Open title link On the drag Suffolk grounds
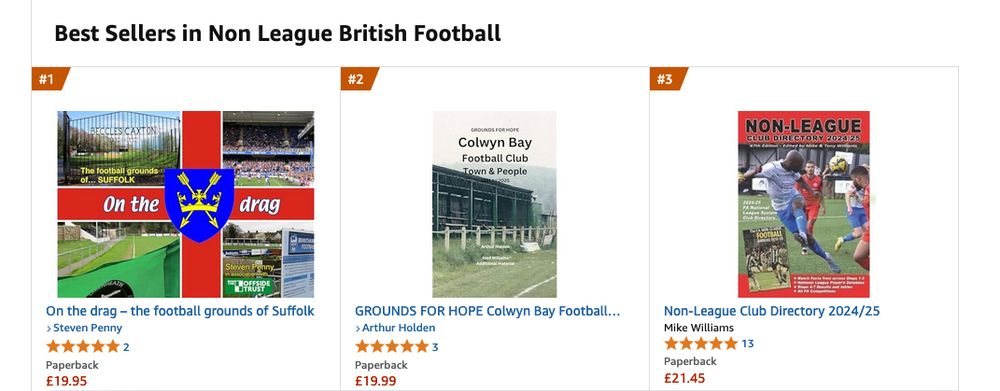1000x391 pixels. pyautogui.click(x=180, y=311)
